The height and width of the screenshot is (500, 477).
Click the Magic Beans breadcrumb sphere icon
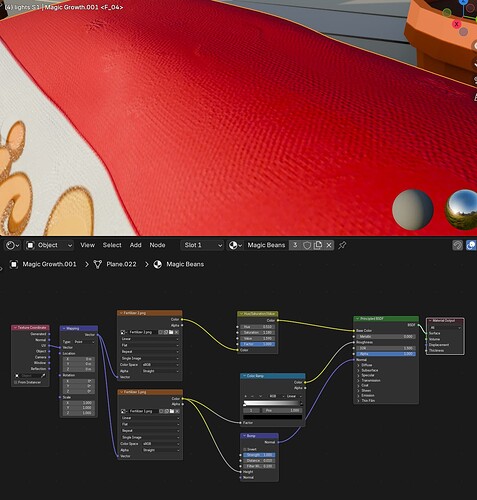[x=157, y=264]
